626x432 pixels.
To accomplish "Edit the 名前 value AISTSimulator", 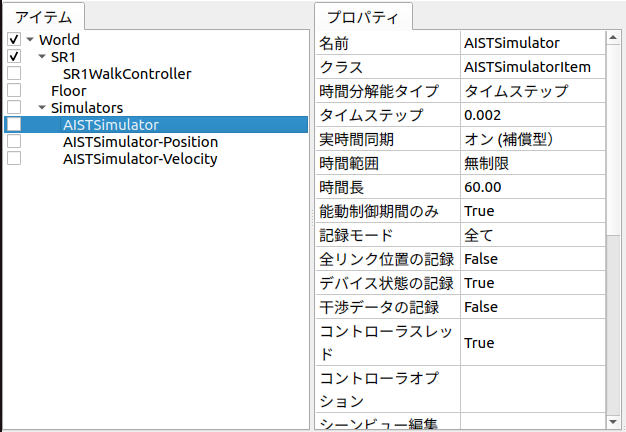I will point(533,43).
